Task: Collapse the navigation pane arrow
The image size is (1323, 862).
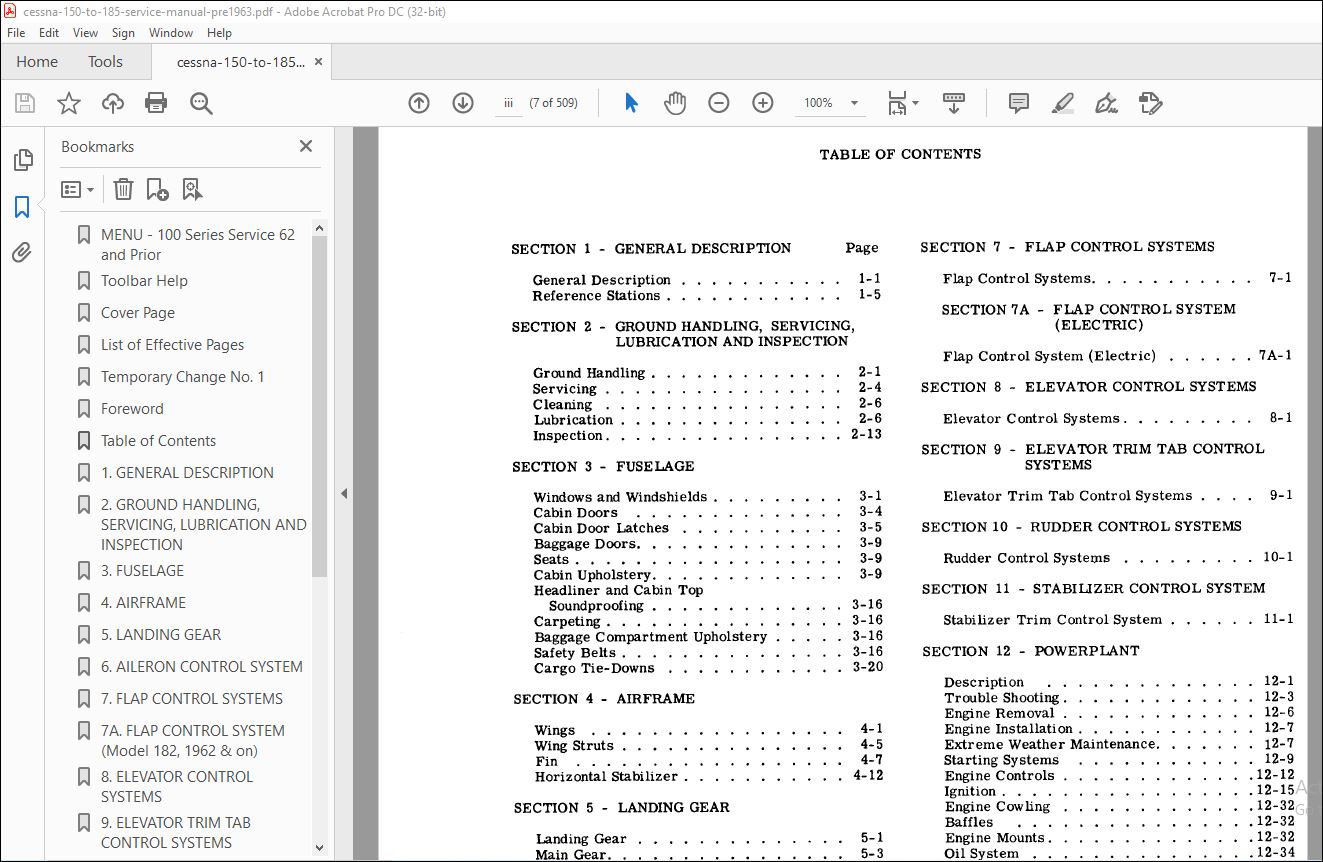Action: 344,493
